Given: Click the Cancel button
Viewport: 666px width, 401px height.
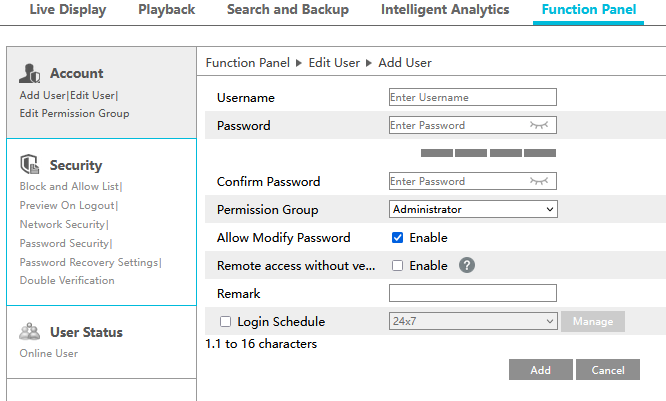Looking at the screenshot, I should point(607,370).
